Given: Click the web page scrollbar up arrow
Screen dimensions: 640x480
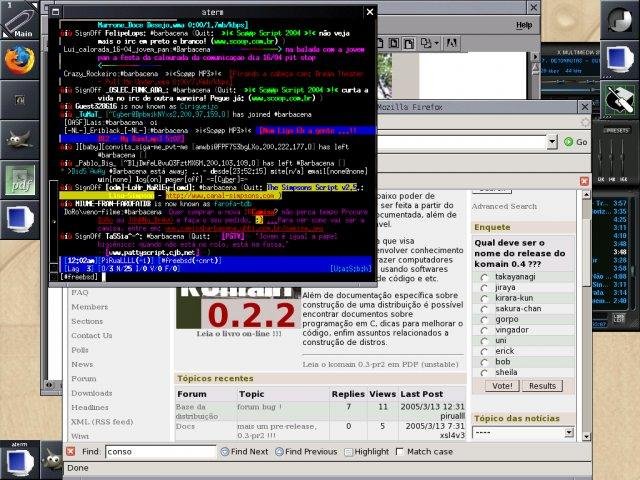Looking at the screenshot, I should (587, 194).
